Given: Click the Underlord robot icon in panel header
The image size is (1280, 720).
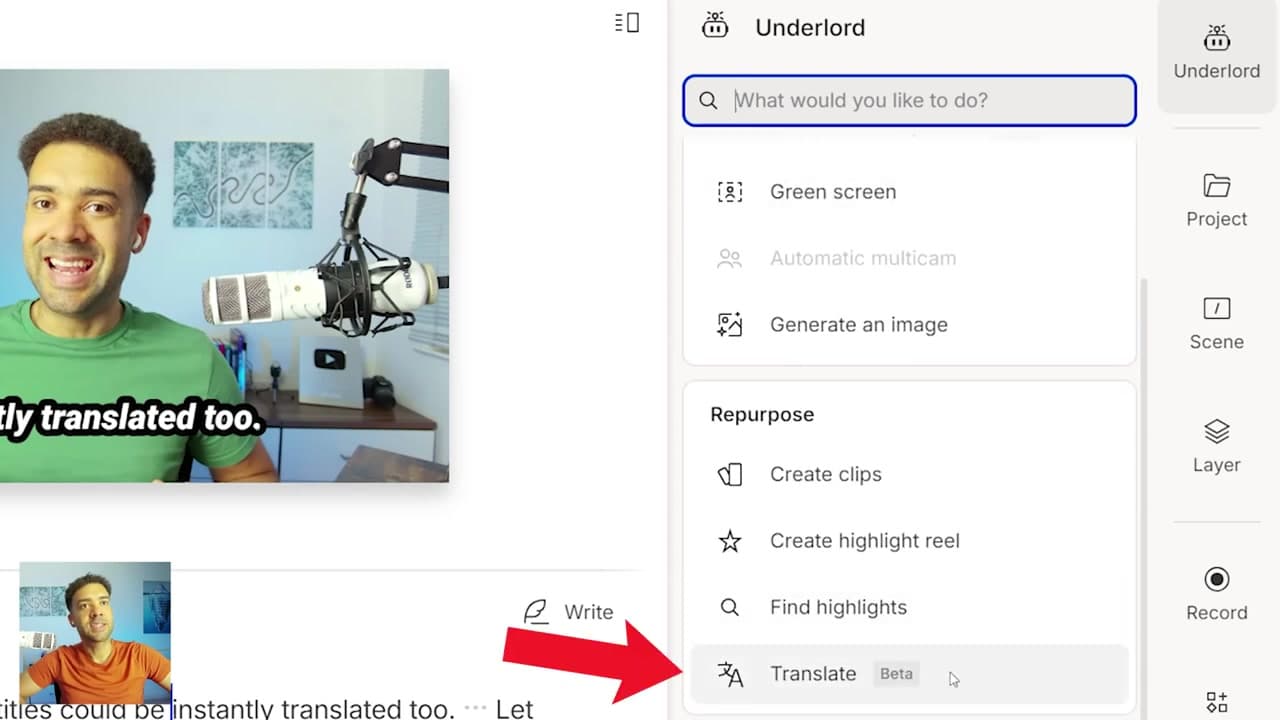Looking at the screenshot, I should coord(715,26).
